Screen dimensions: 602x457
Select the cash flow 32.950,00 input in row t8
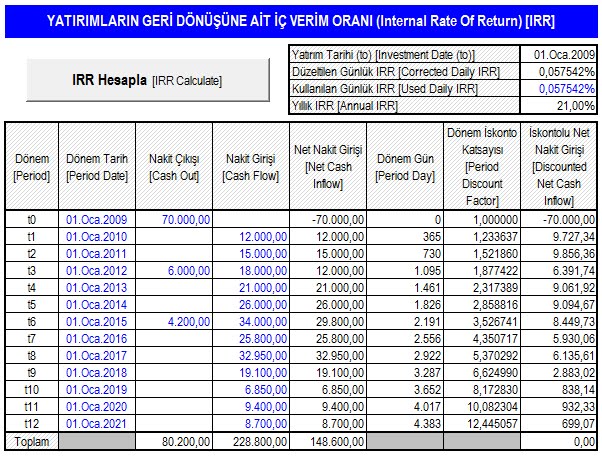[x=251, y=355]
